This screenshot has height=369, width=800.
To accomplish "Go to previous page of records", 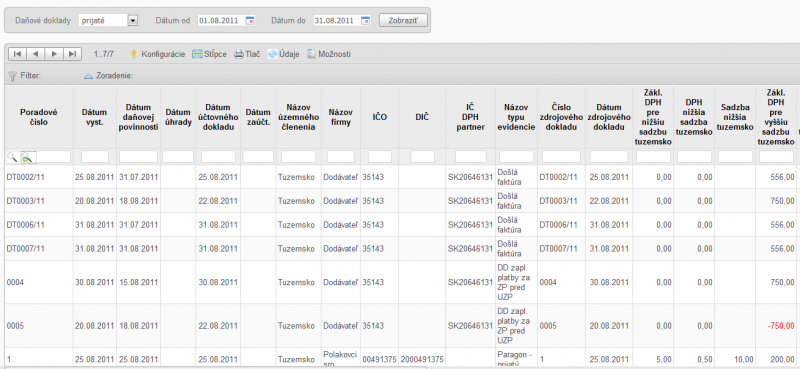I will (35, 54).
